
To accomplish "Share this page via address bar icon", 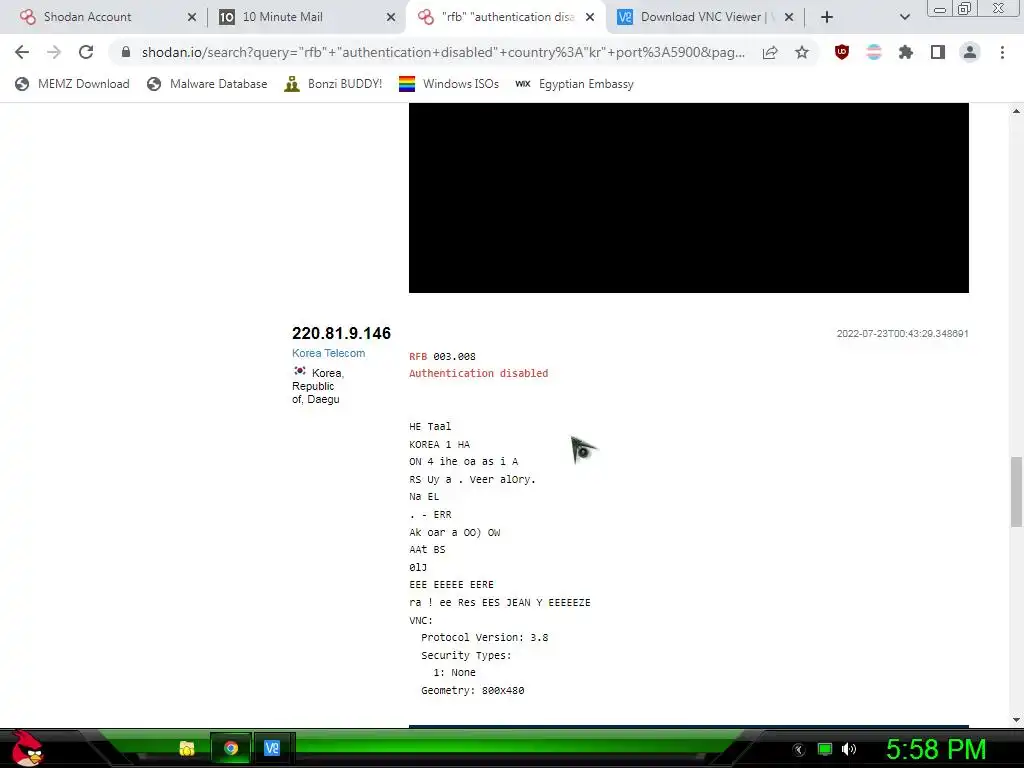I will point(770,52).
